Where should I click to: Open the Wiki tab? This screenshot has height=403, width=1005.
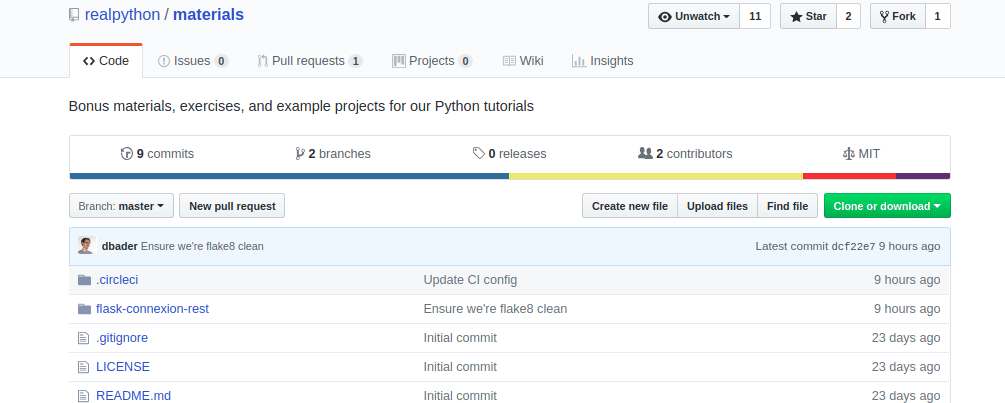point(523,61)
